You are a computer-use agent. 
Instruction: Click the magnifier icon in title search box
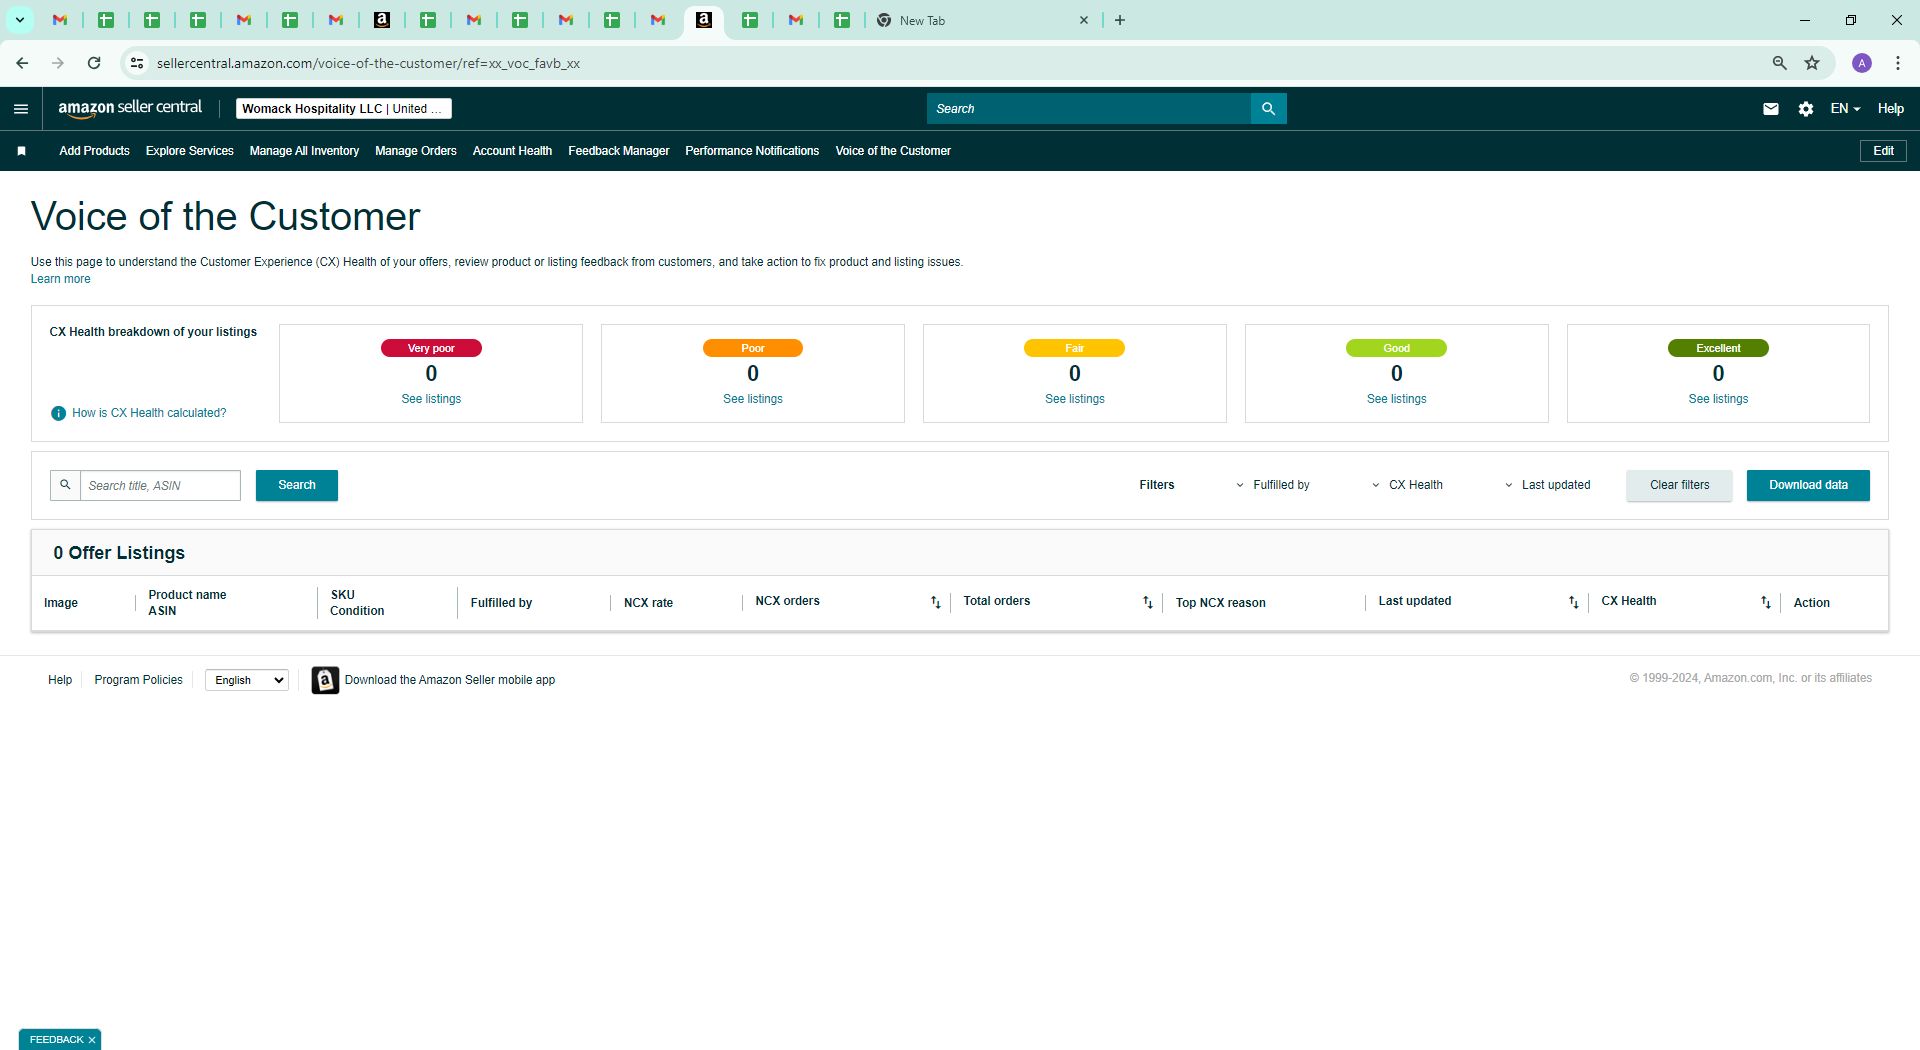point(65,485)
